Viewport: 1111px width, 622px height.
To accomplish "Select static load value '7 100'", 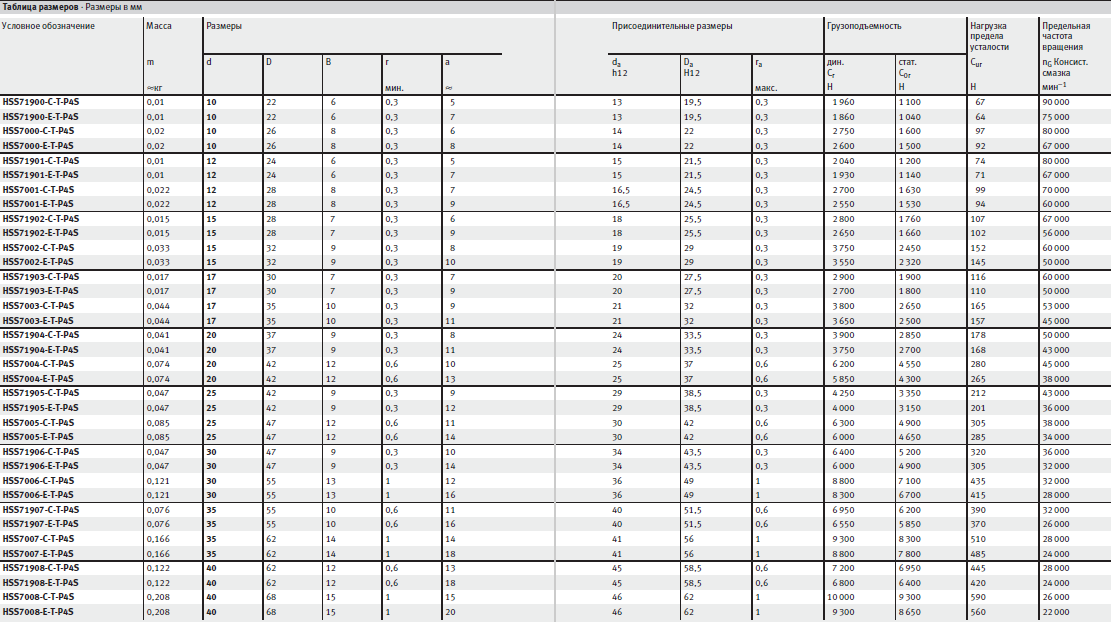I will pyautogui.click(x=910, y=481).
